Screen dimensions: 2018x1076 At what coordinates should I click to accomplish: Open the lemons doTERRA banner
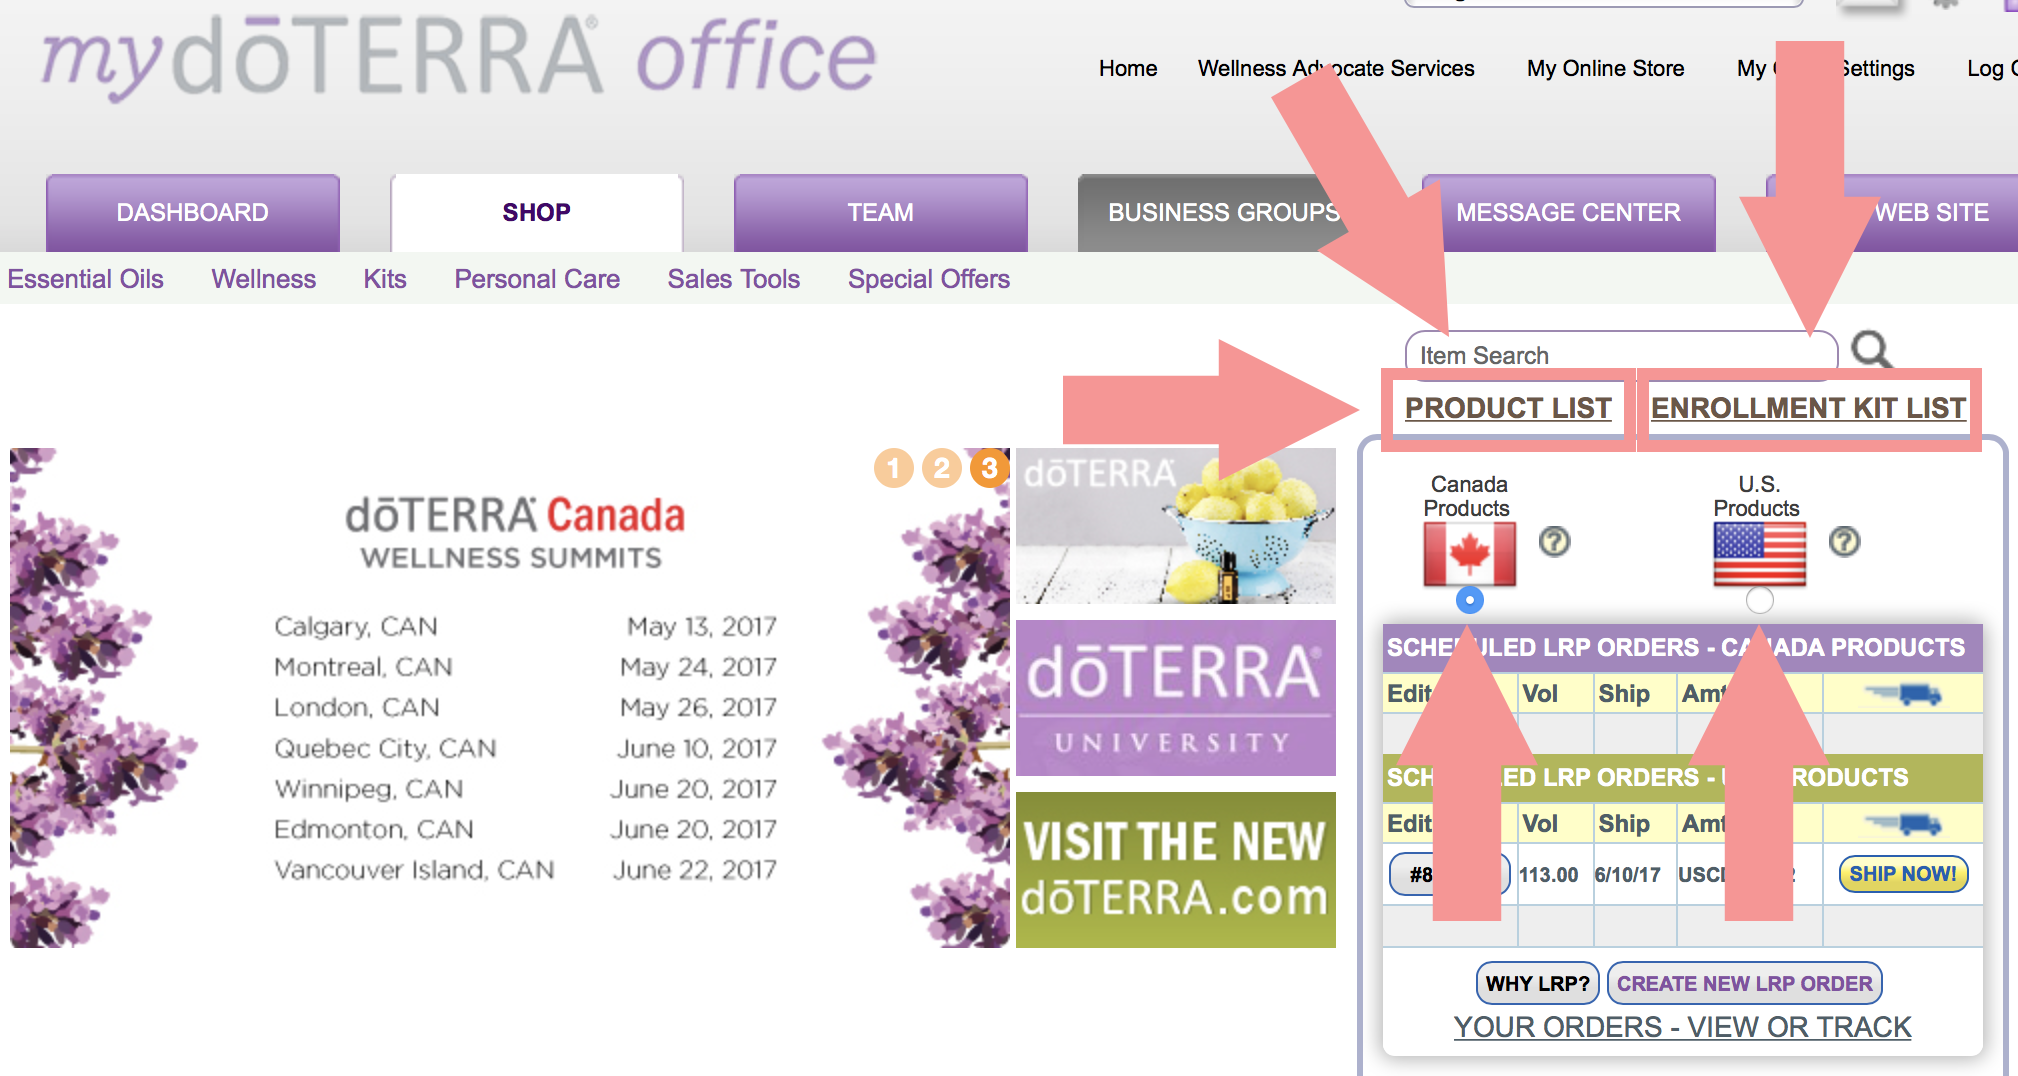coord(1176,526)
